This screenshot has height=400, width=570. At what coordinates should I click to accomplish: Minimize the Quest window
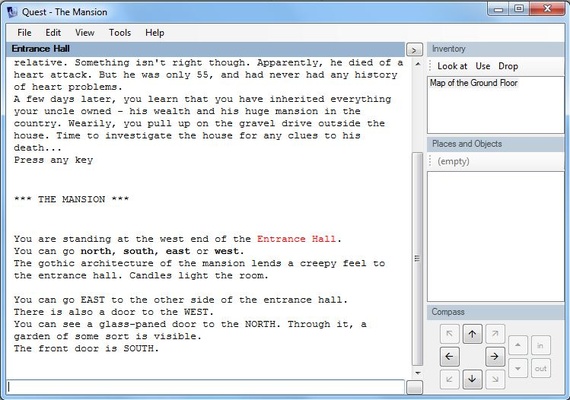point(498,9)
